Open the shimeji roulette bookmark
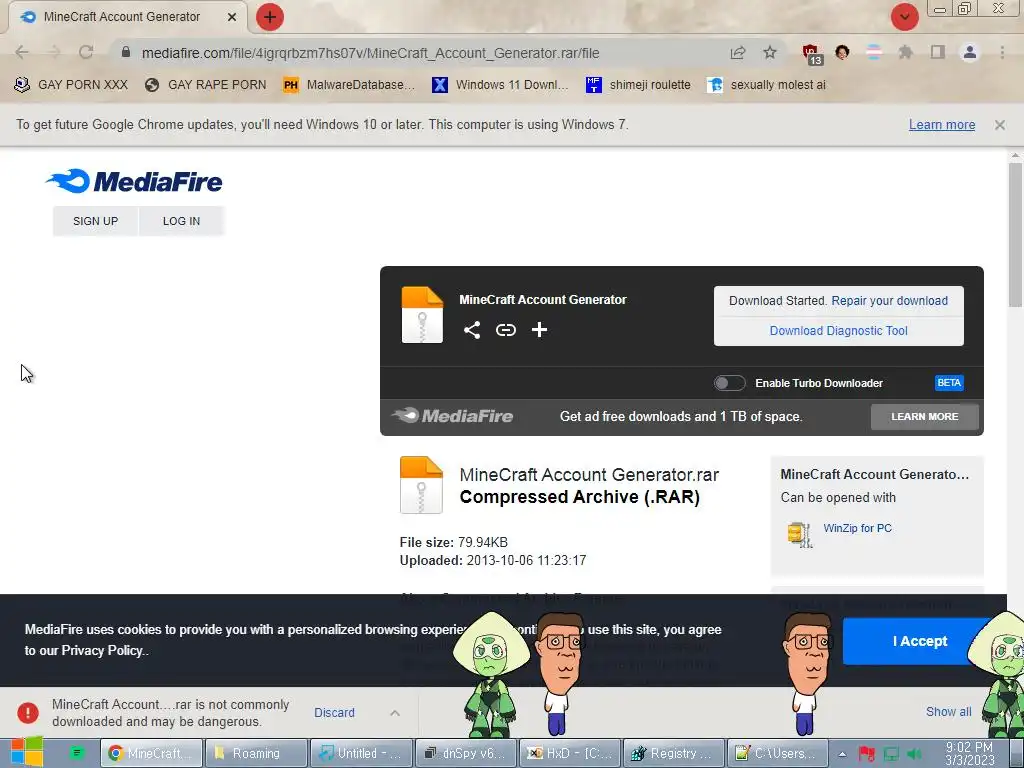Image resolution: width=1024 pixels, height=768 pixels. point(638,85)
